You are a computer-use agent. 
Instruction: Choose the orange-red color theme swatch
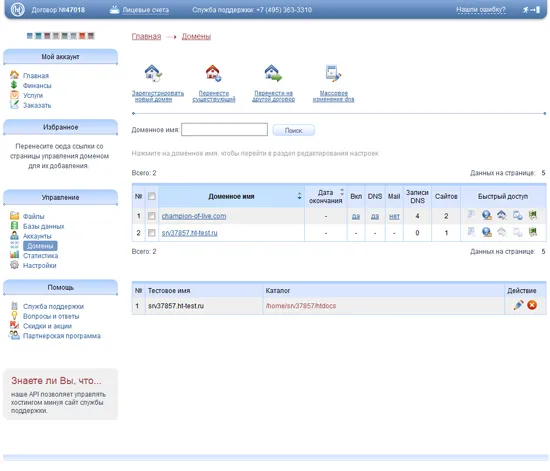click(82, 36)
